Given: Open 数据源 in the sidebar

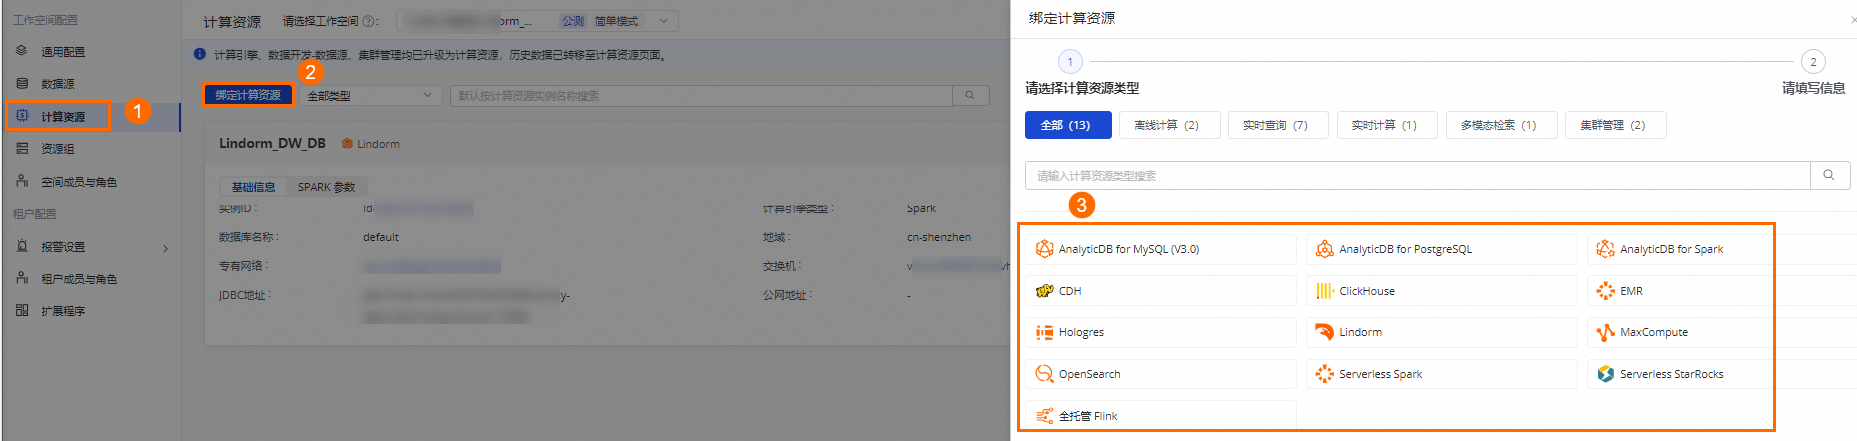Looking at the screenshot, I should [x=57, y=84].
